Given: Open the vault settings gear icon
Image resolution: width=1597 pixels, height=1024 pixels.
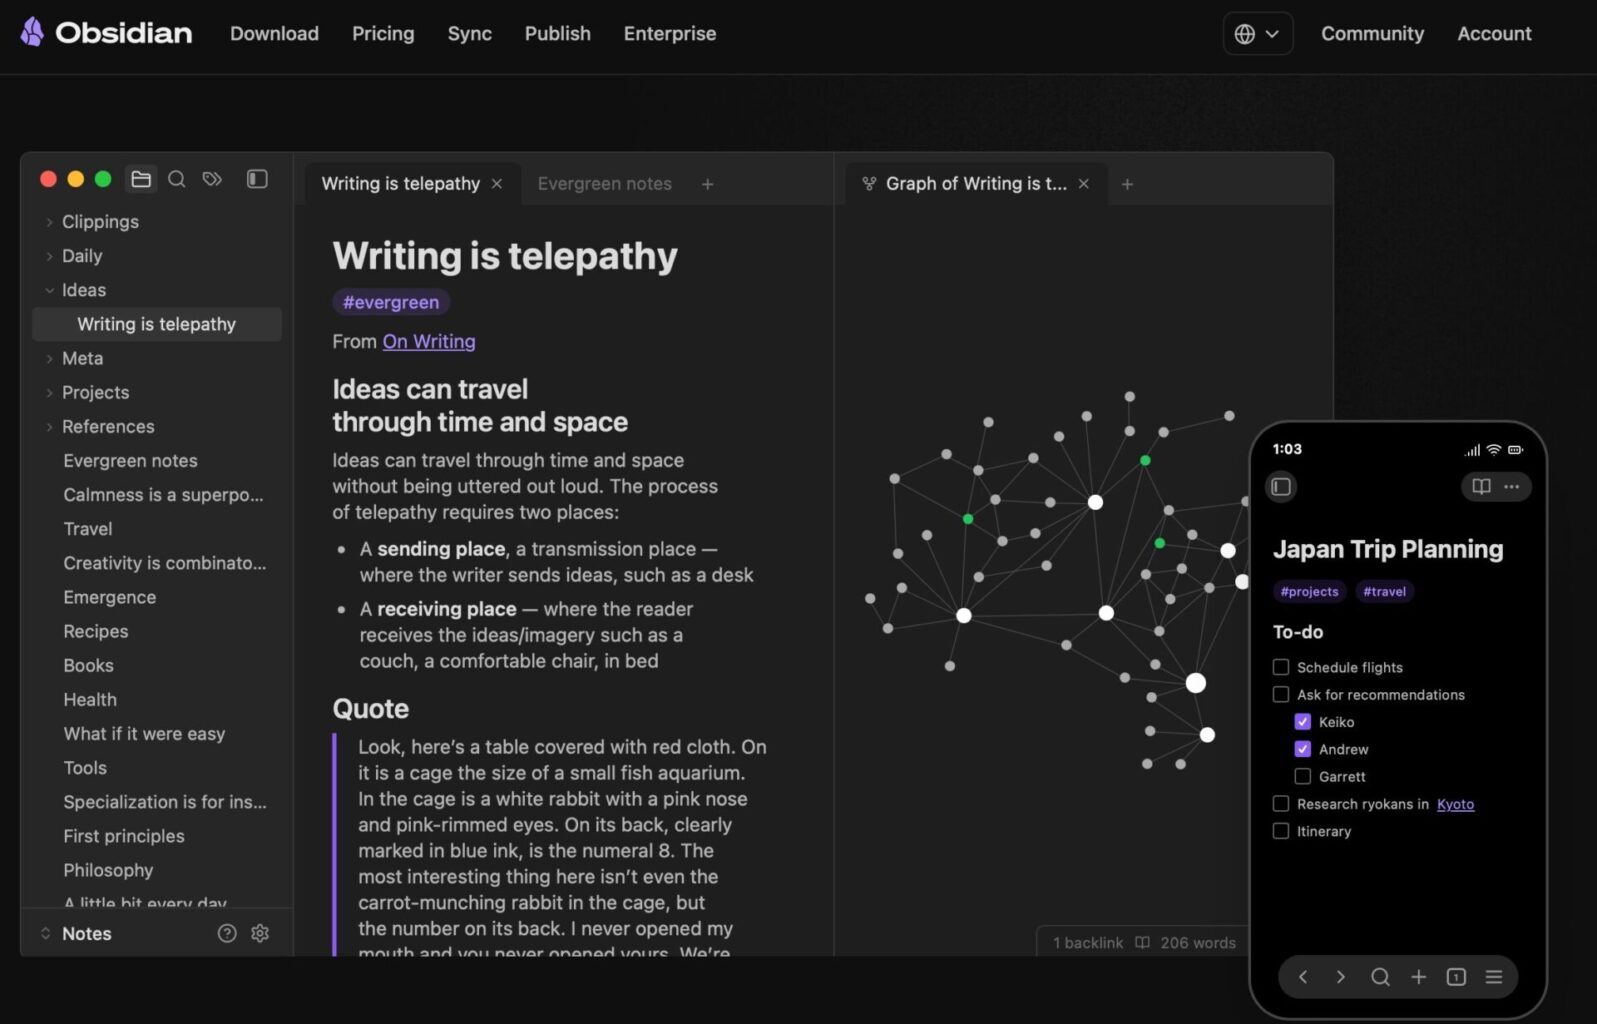Looking at the screenshot, I should (x=260, y=933).
